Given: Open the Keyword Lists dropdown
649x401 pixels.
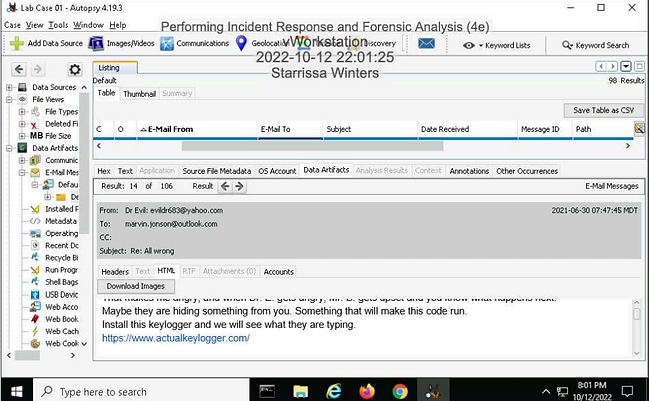Looking at the screenshot, I should click(497, 46).
